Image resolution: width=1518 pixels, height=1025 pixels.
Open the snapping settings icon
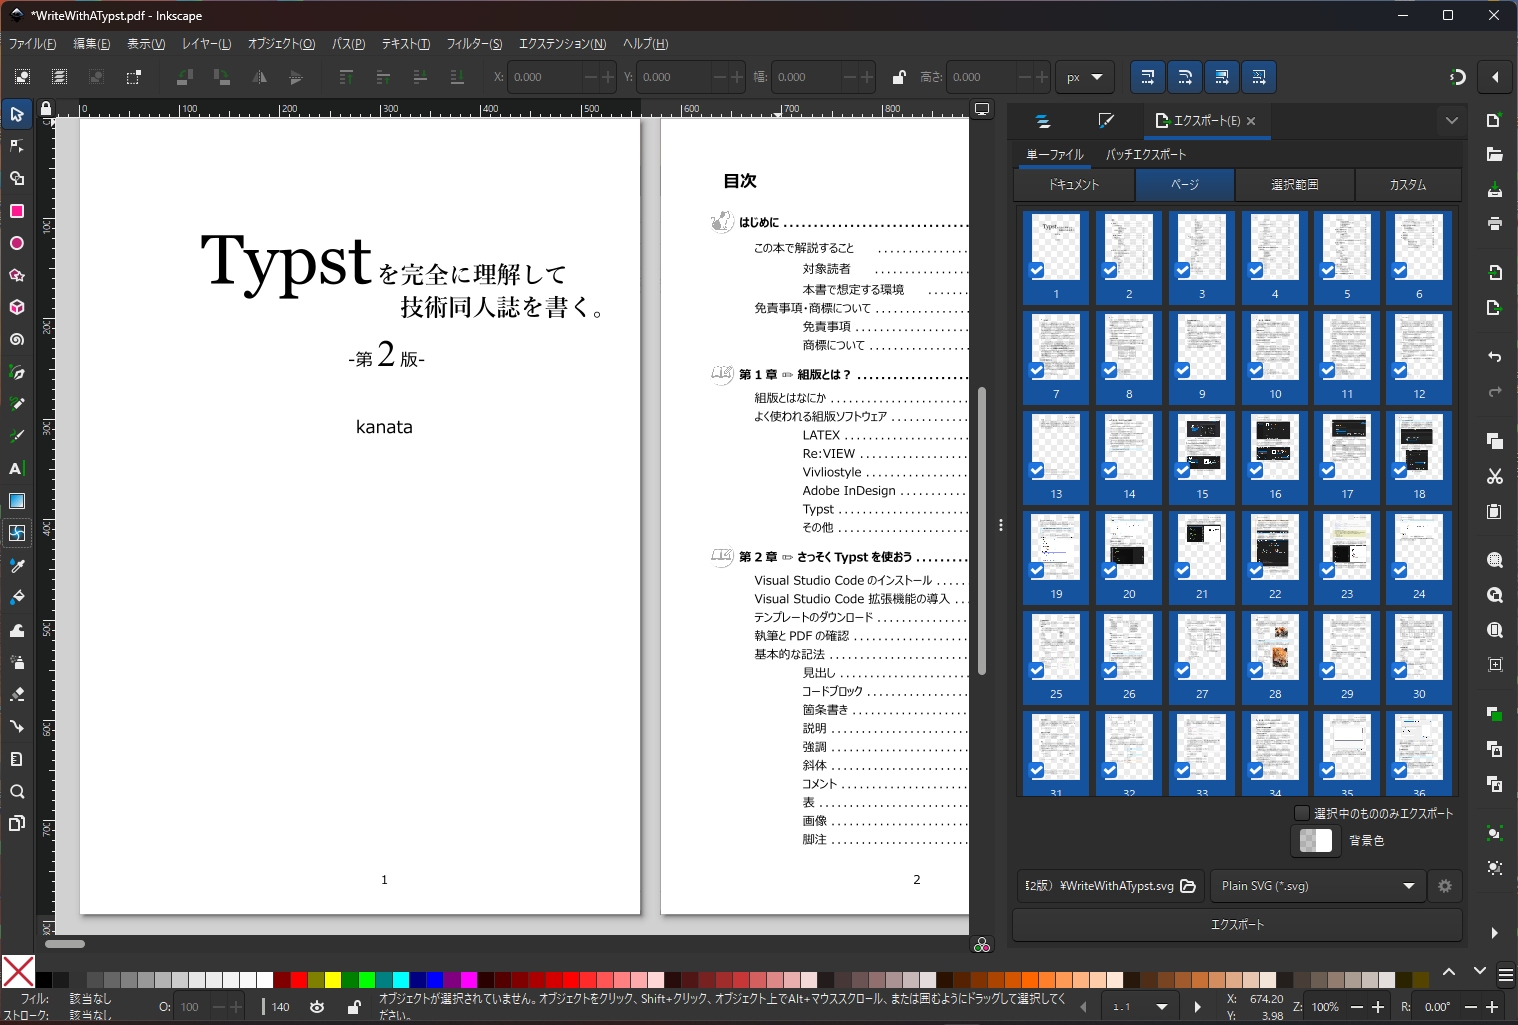pos(1457,77)
